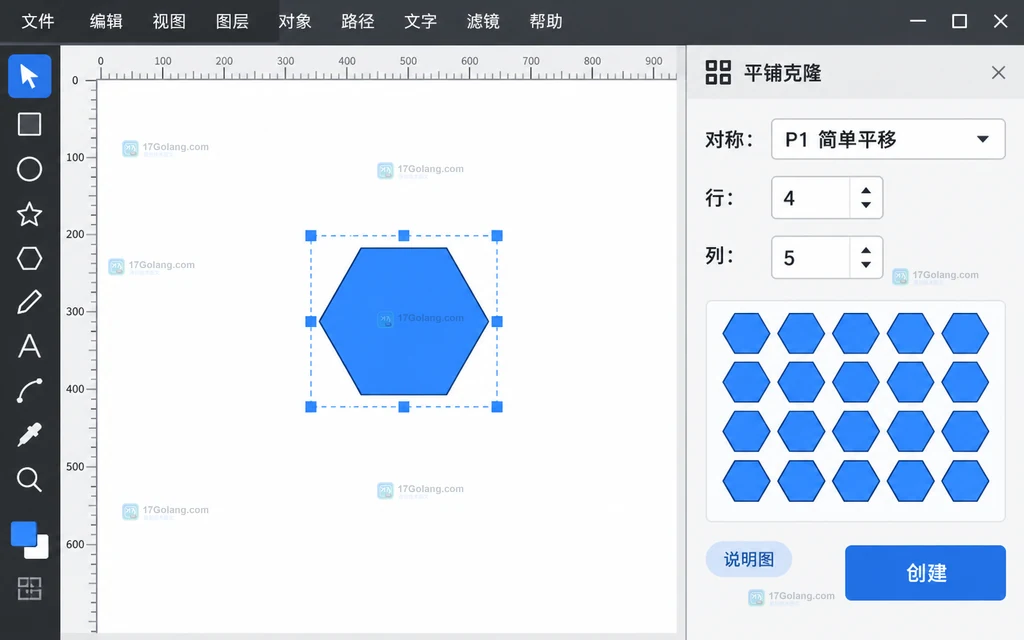
Task: Open the 路径 menu
Action: pos(357,22)
